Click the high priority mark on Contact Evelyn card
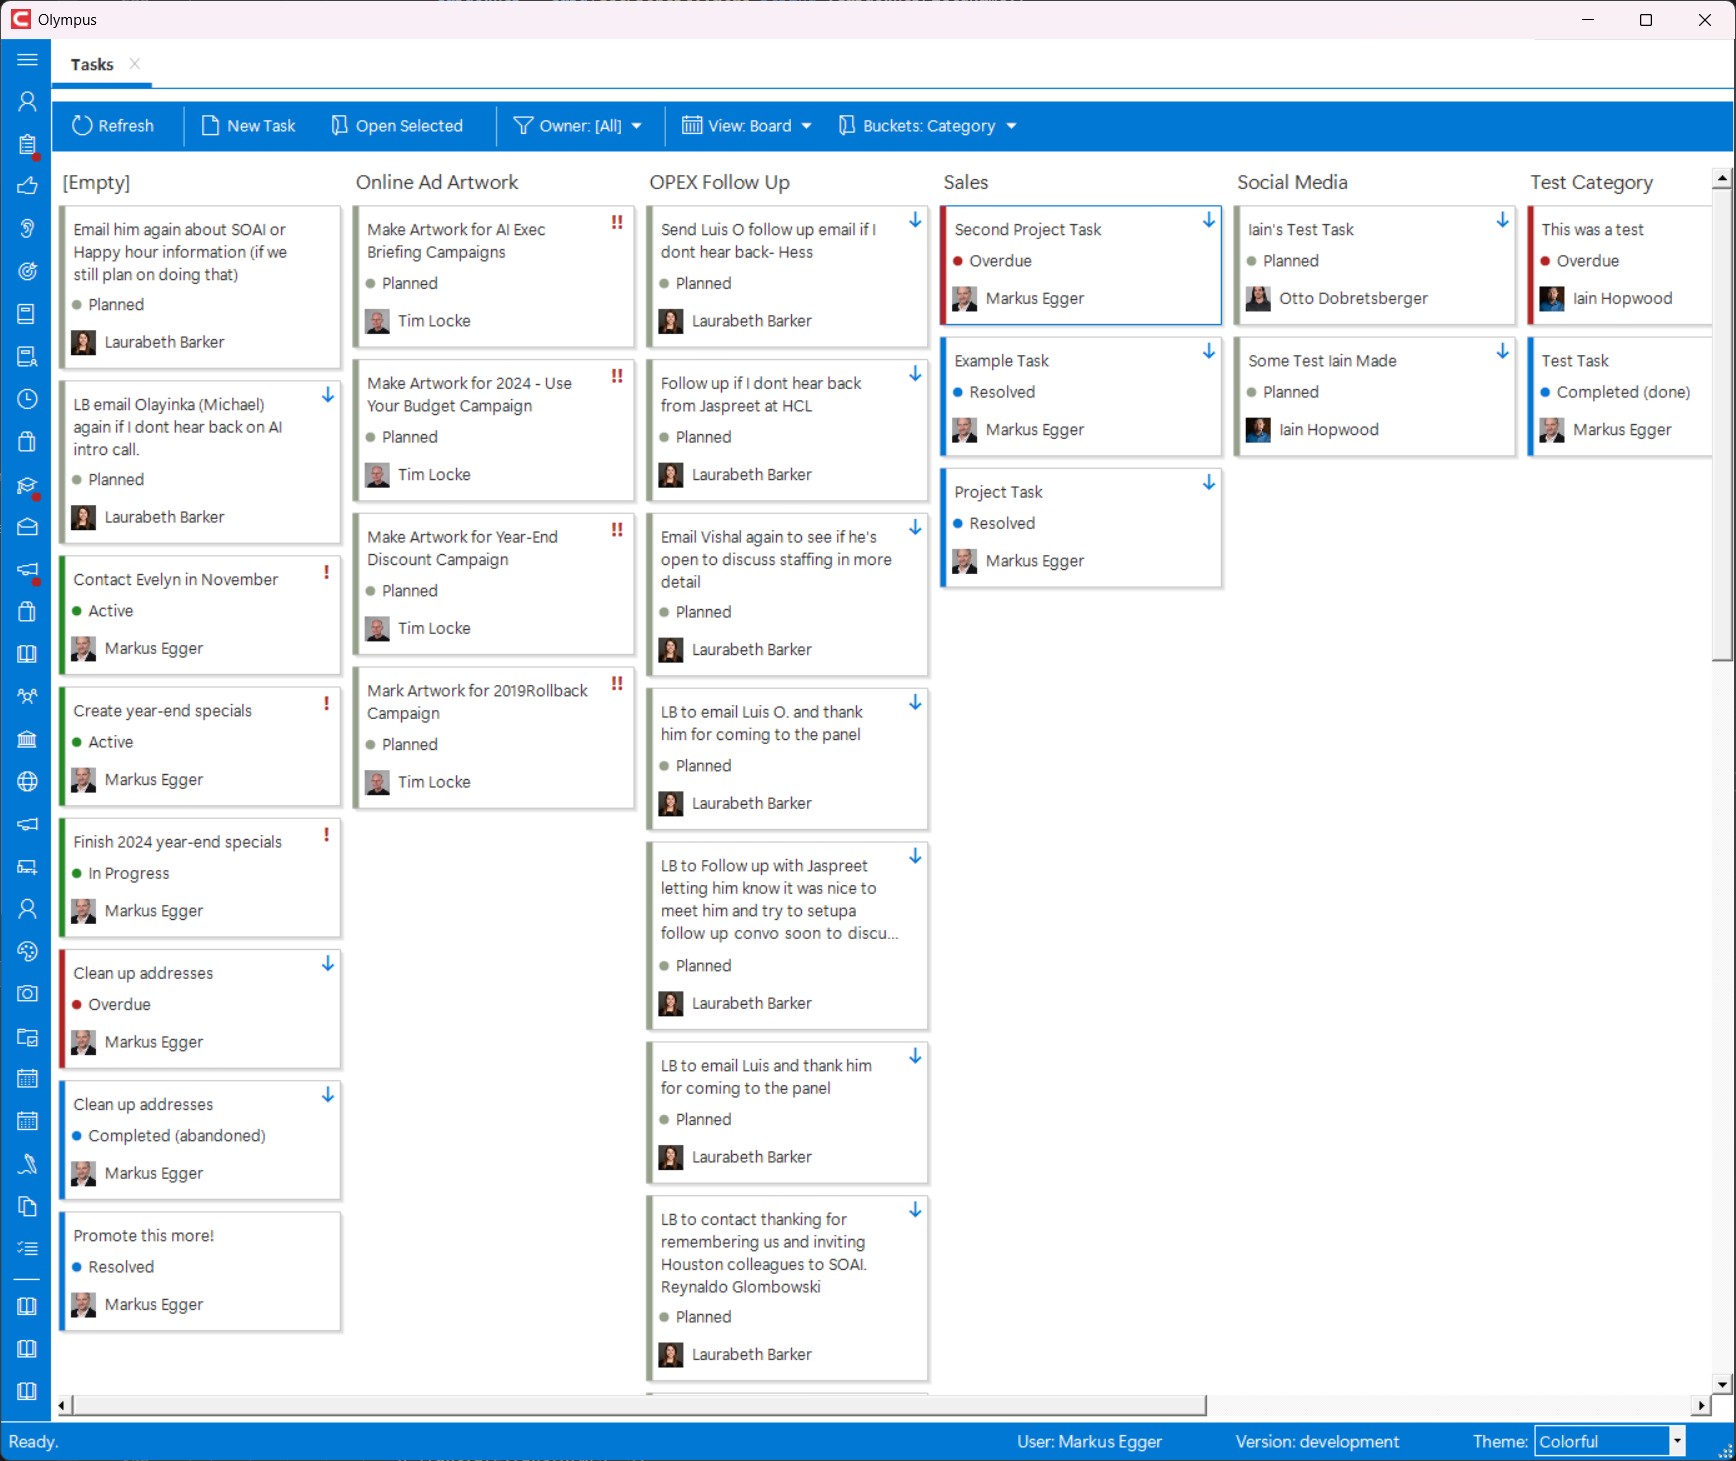Screen dimensions: 1736x1461 [326, 572]
